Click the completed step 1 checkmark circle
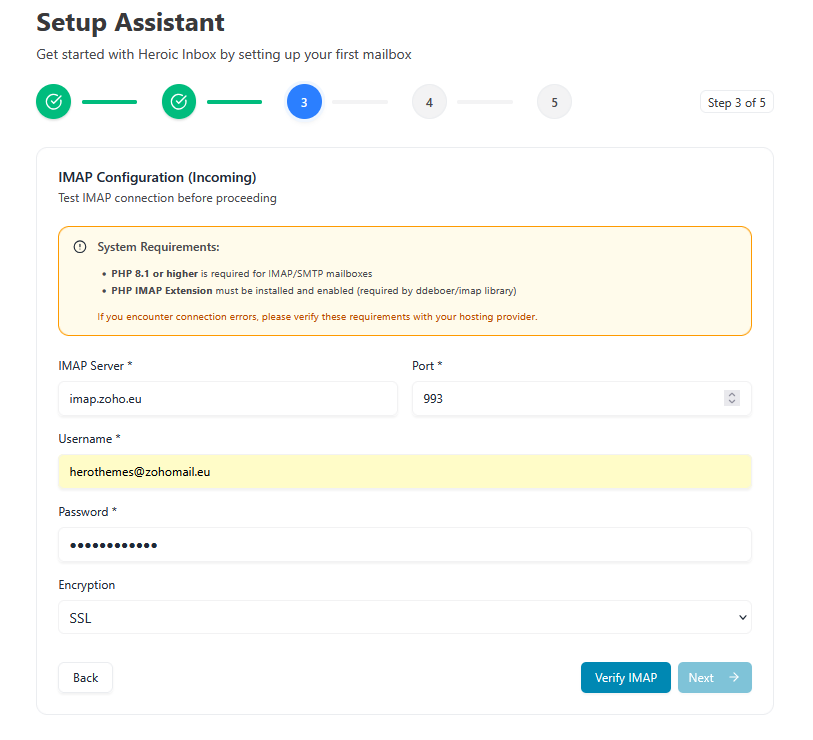The height and width of the screenshot is (740, 813). coord(54,102)
